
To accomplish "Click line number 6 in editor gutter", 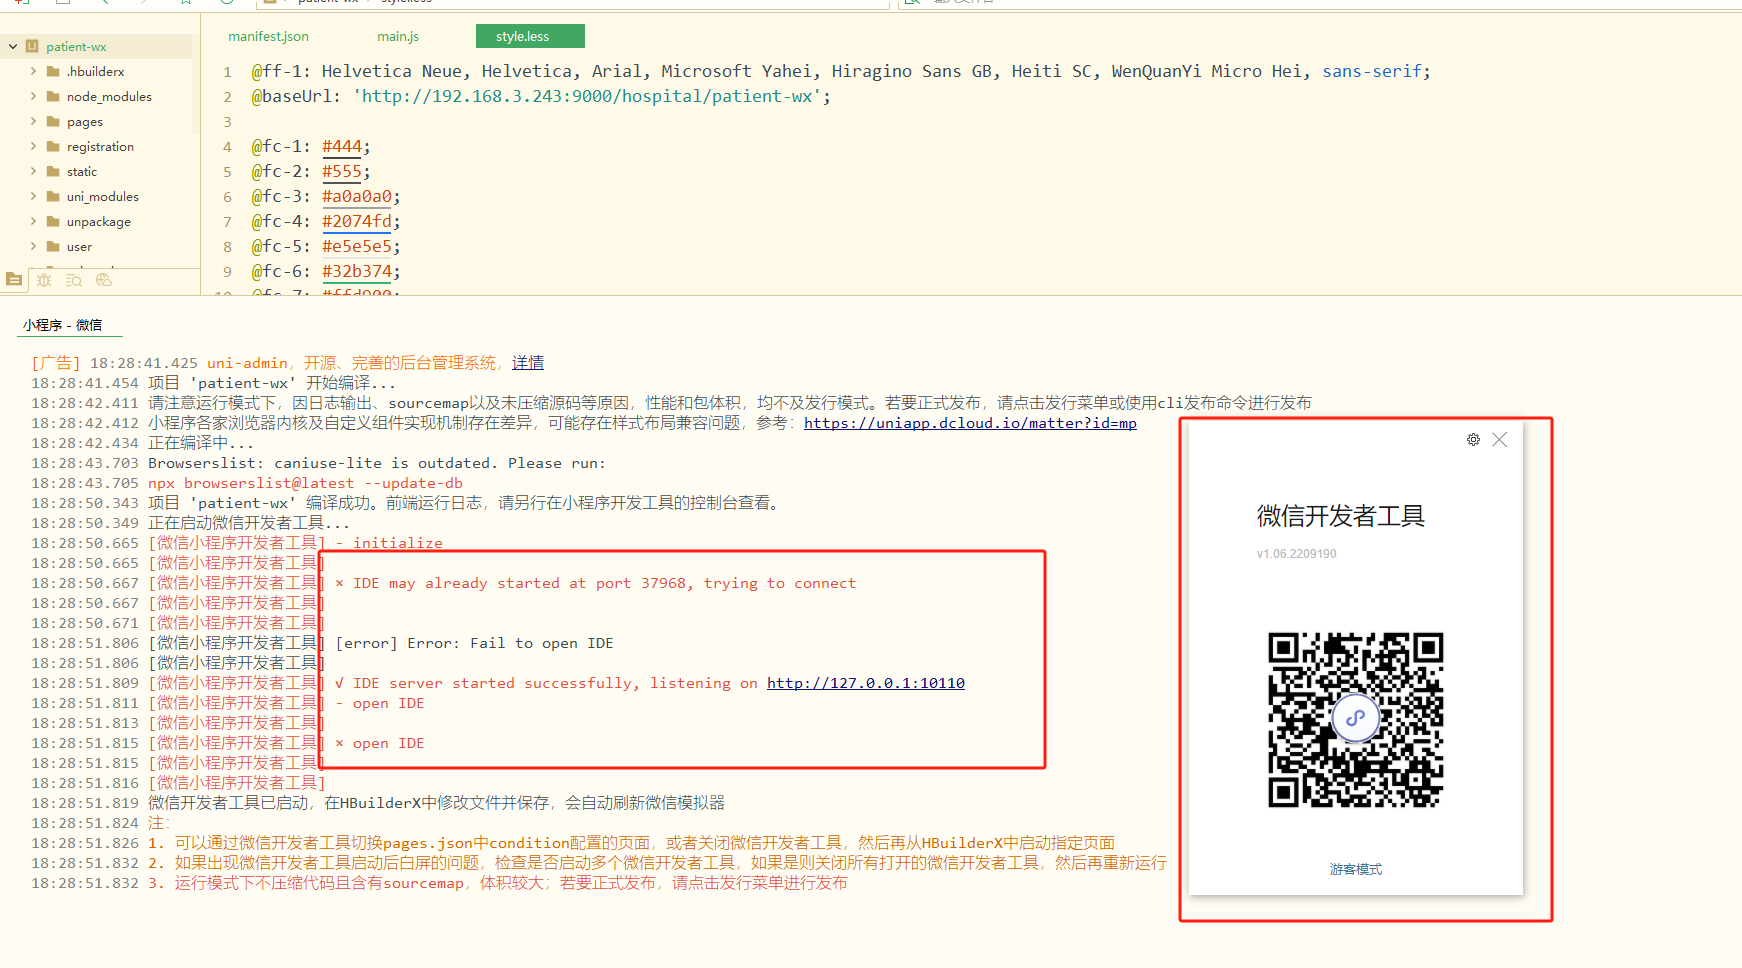I will [x=227, y=197].
